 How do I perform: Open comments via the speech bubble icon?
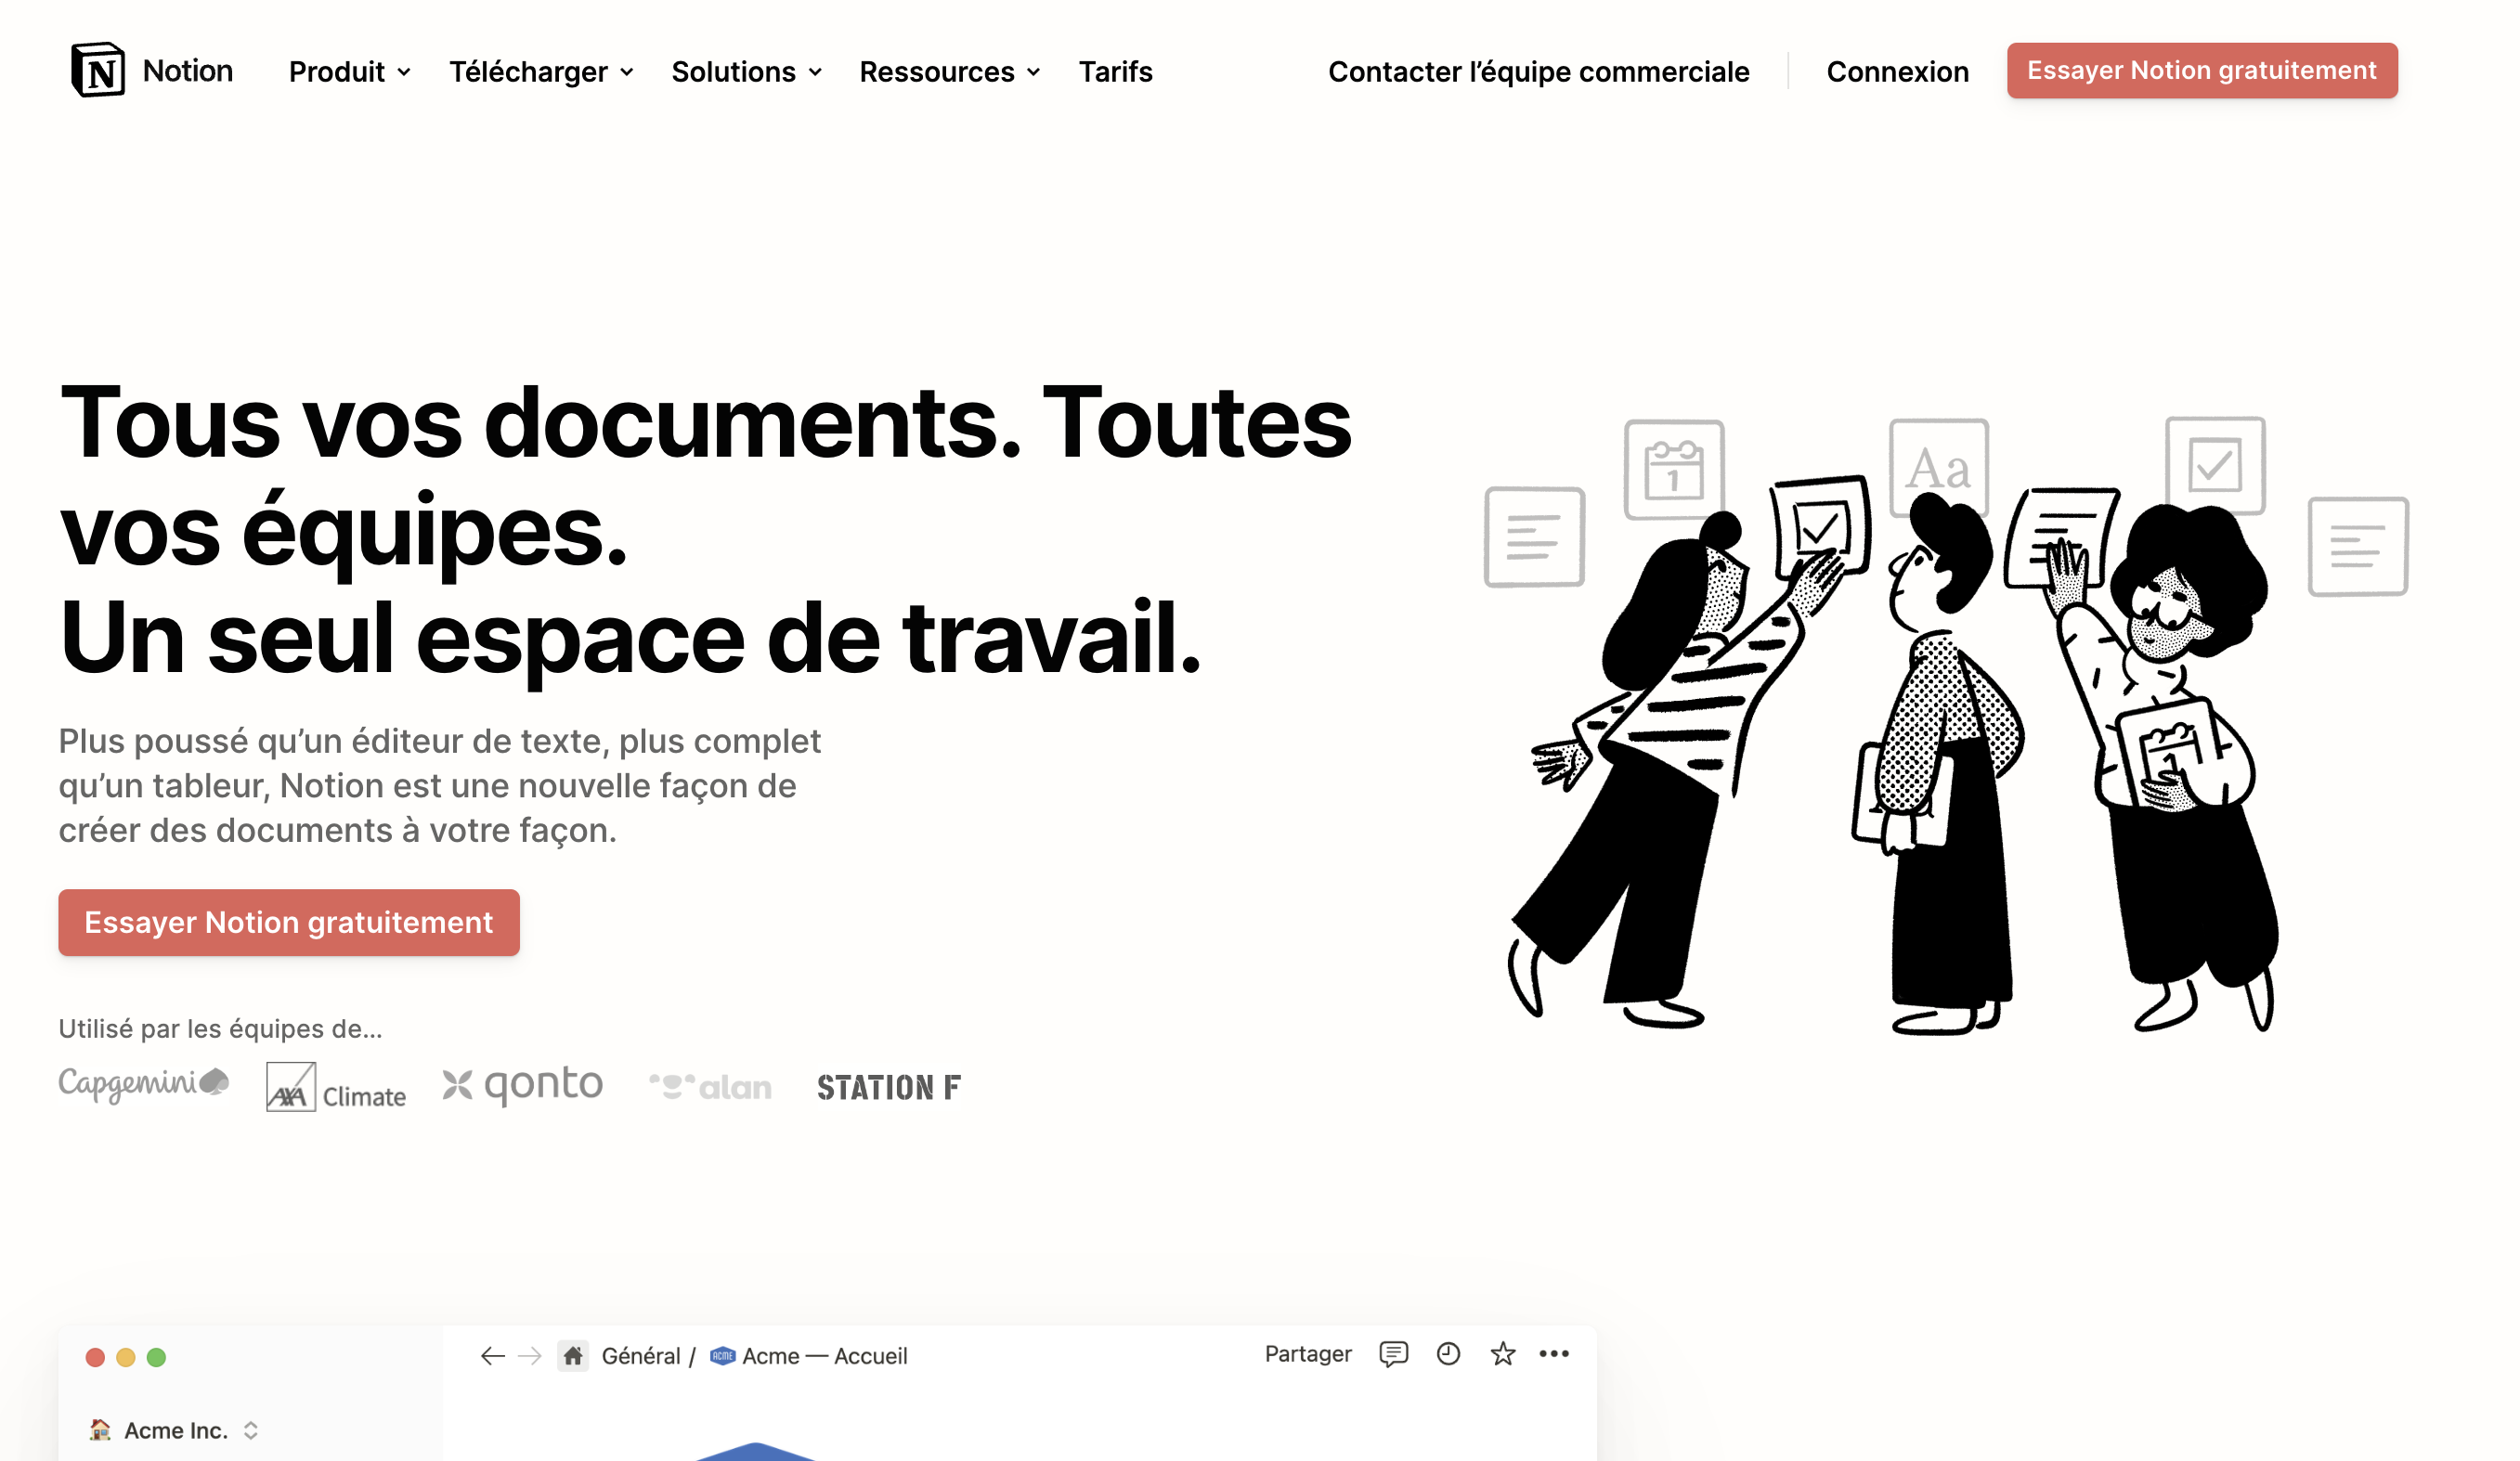1394,1354
